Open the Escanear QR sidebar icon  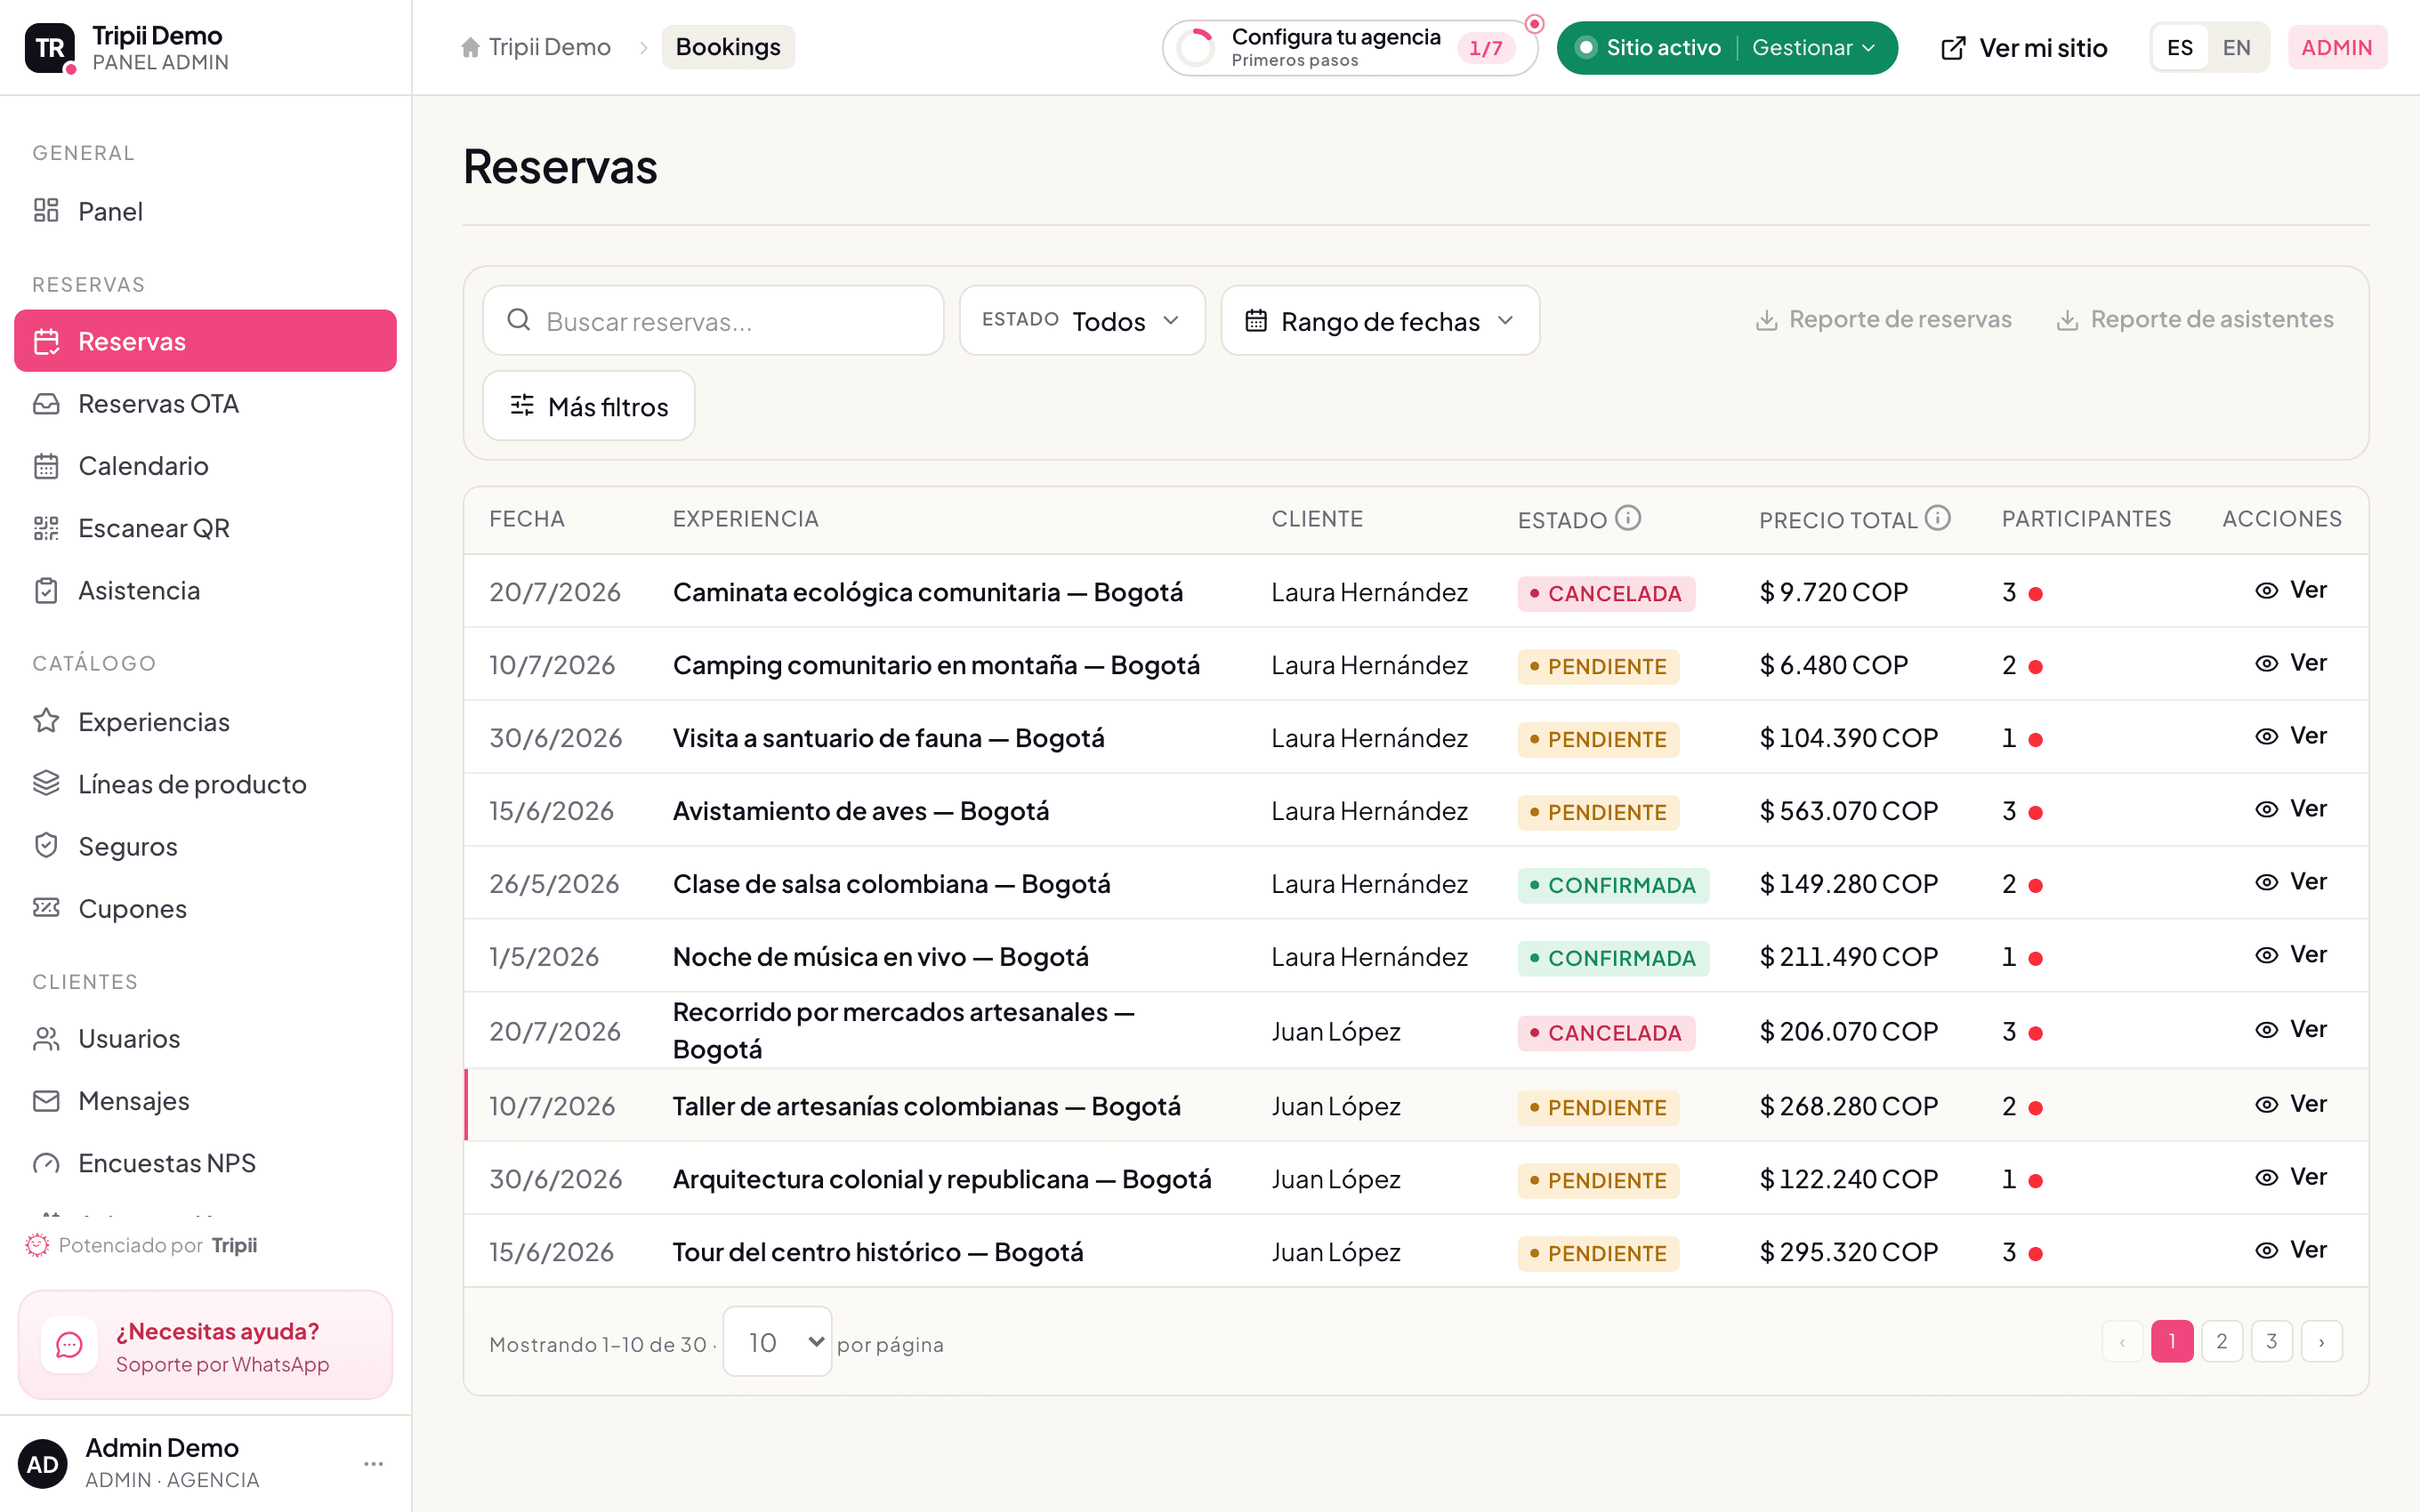click(46, 528)
